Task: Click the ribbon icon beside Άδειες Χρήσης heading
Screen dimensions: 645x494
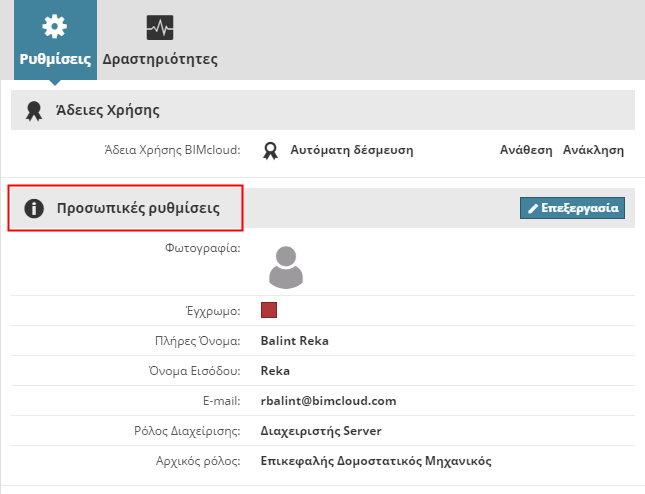Action: click(x=34, y=110)
